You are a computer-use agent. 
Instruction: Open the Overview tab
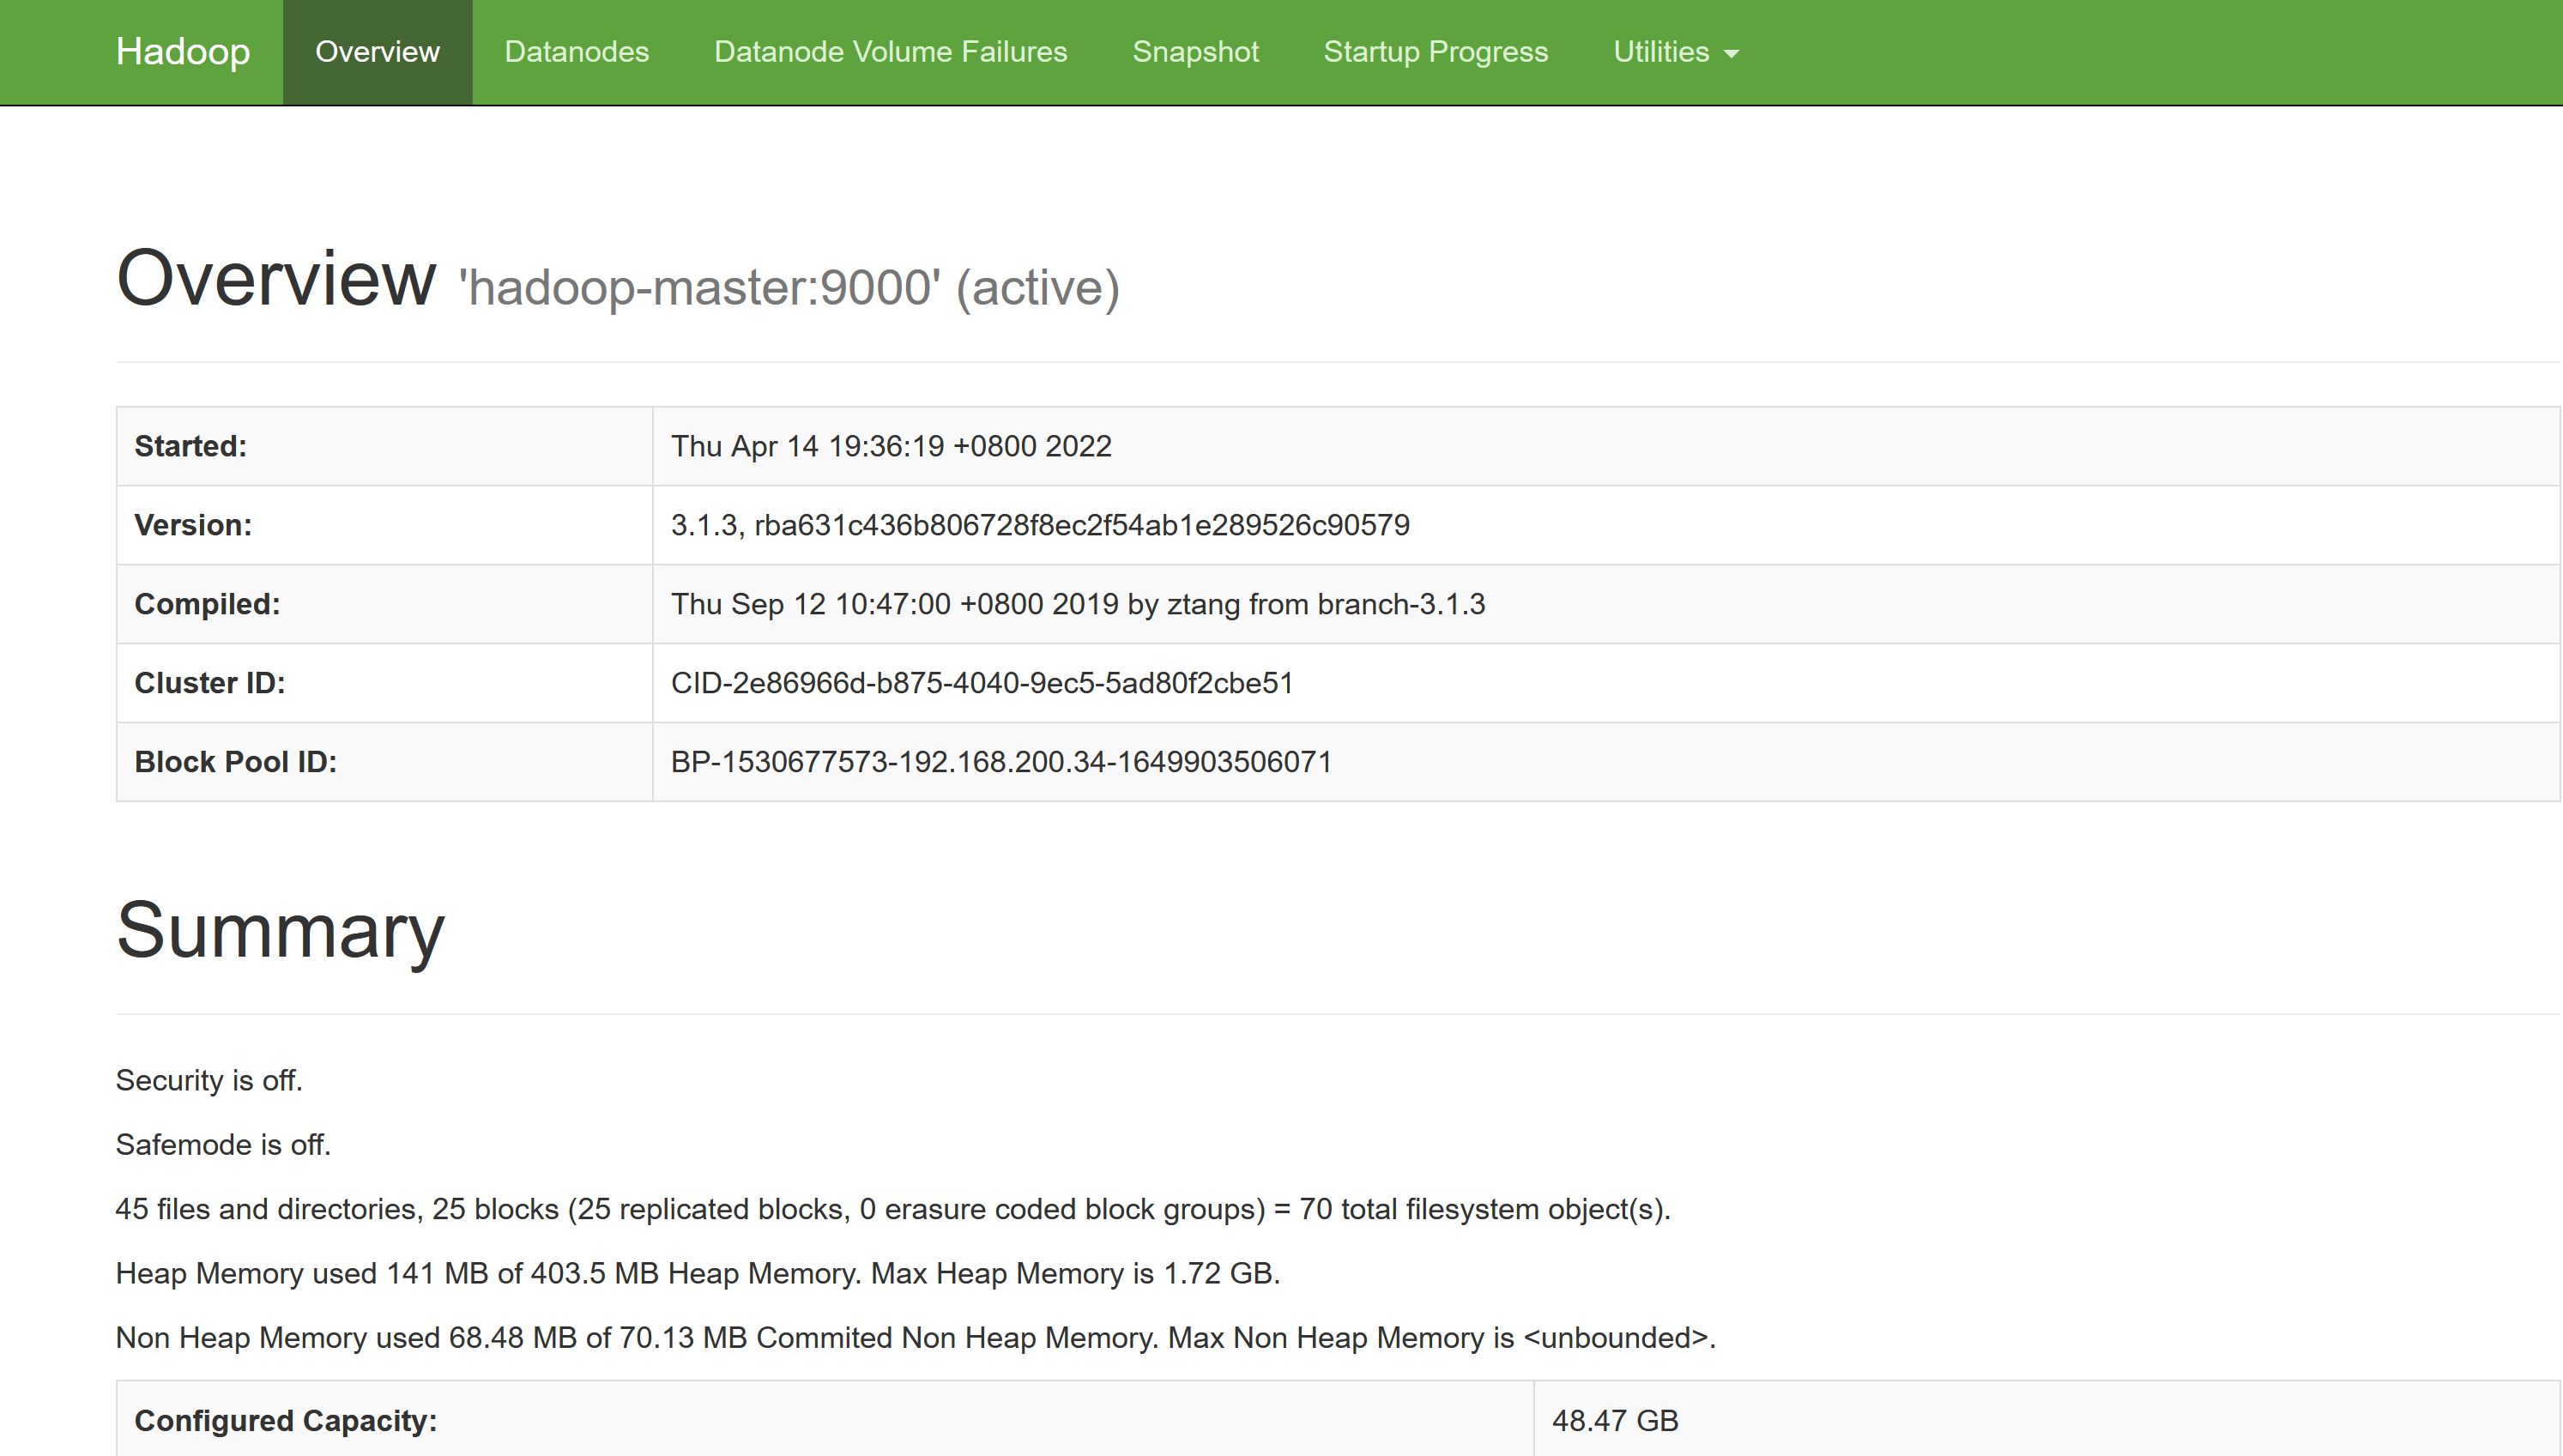377,52
